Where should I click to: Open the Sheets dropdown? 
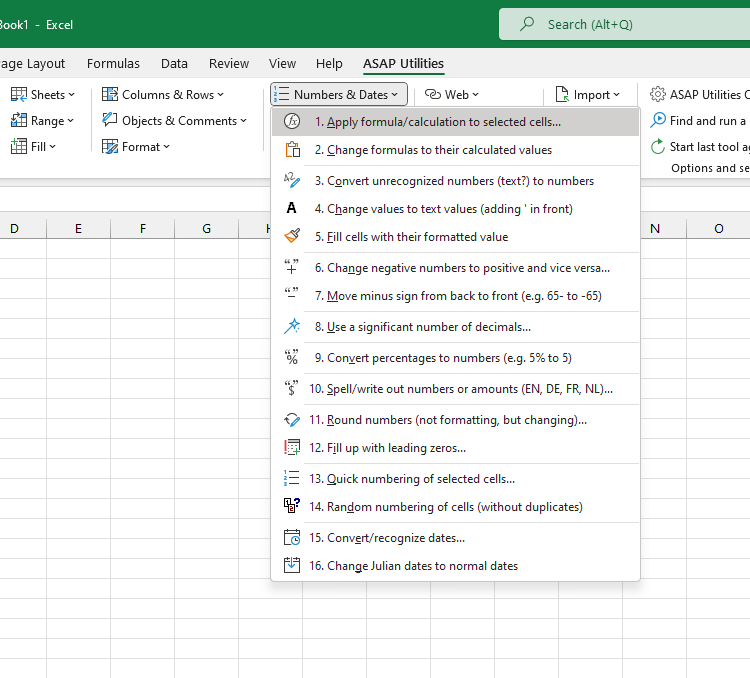(43, 94)
